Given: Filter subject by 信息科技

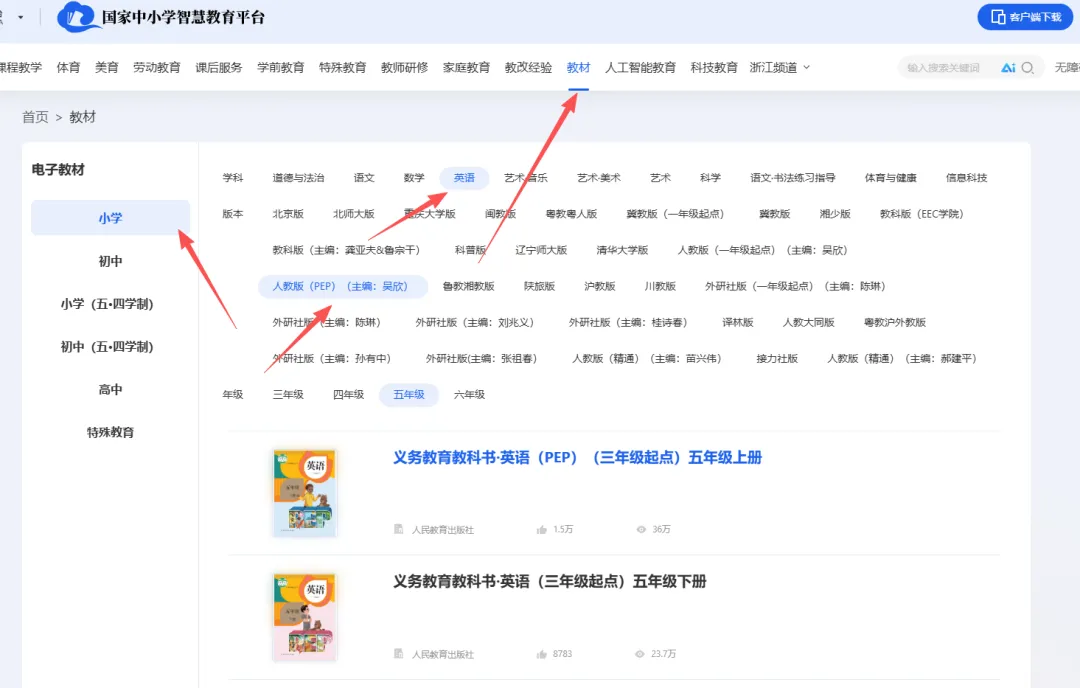Looking at the screenshot, I should [x=966, y=178].
